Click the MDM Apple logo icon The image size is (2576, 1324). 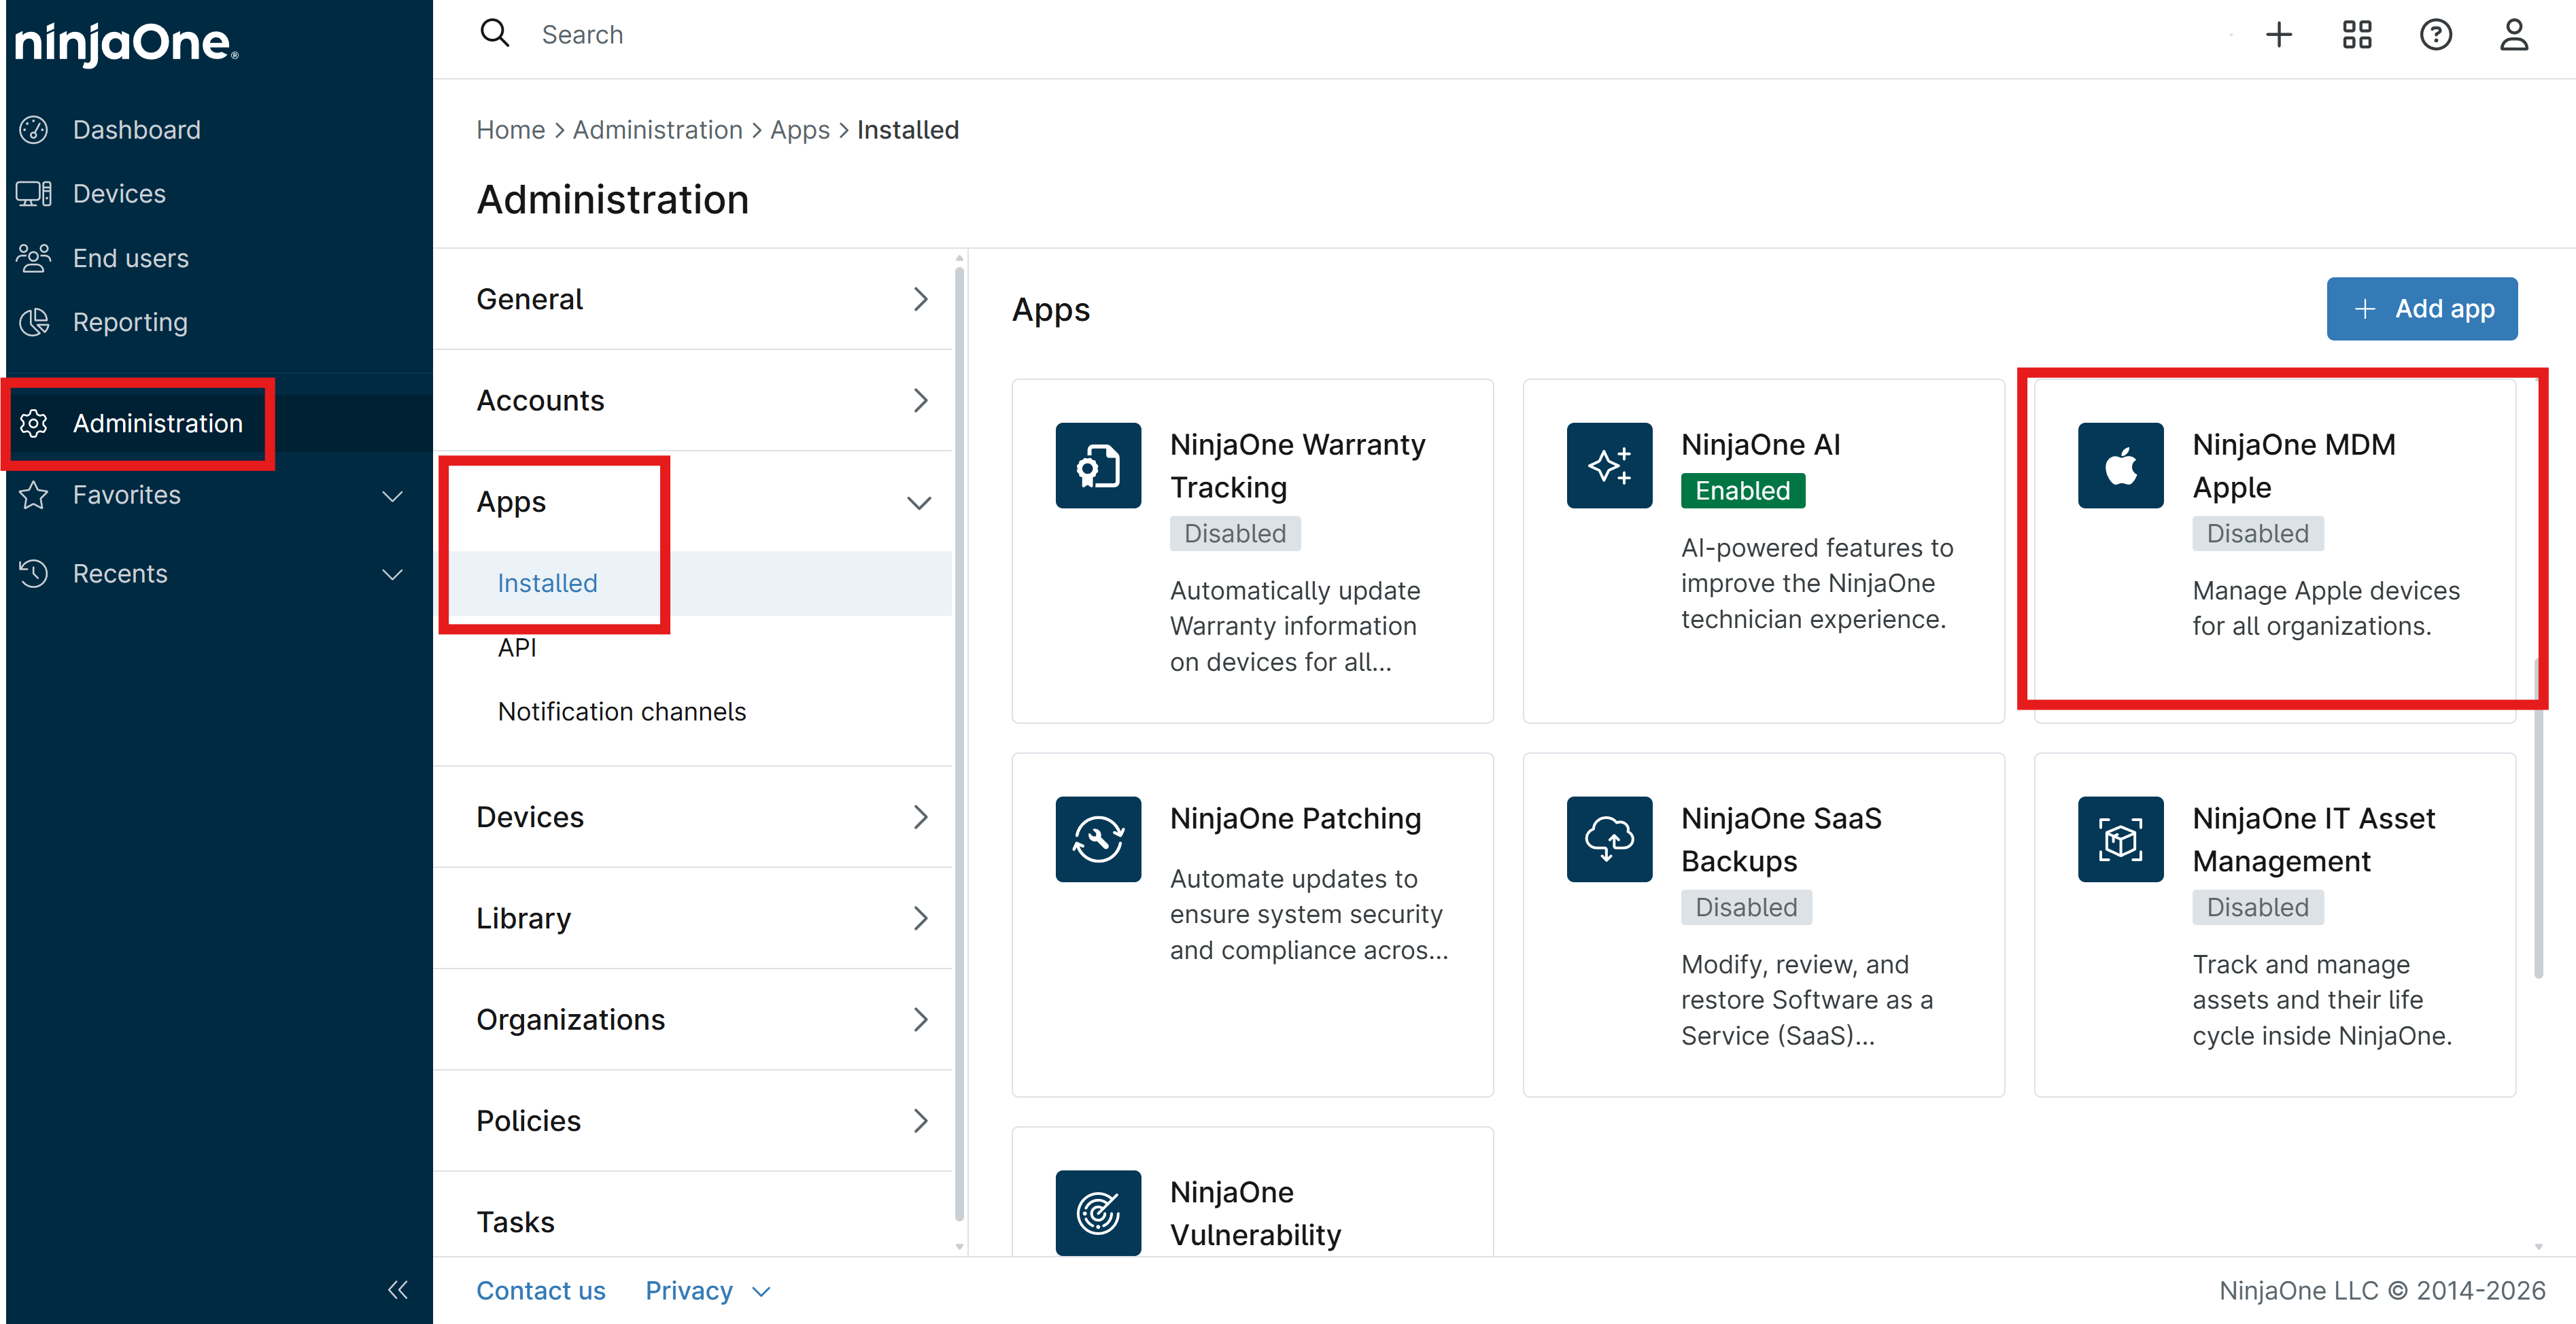[2120, 466]
